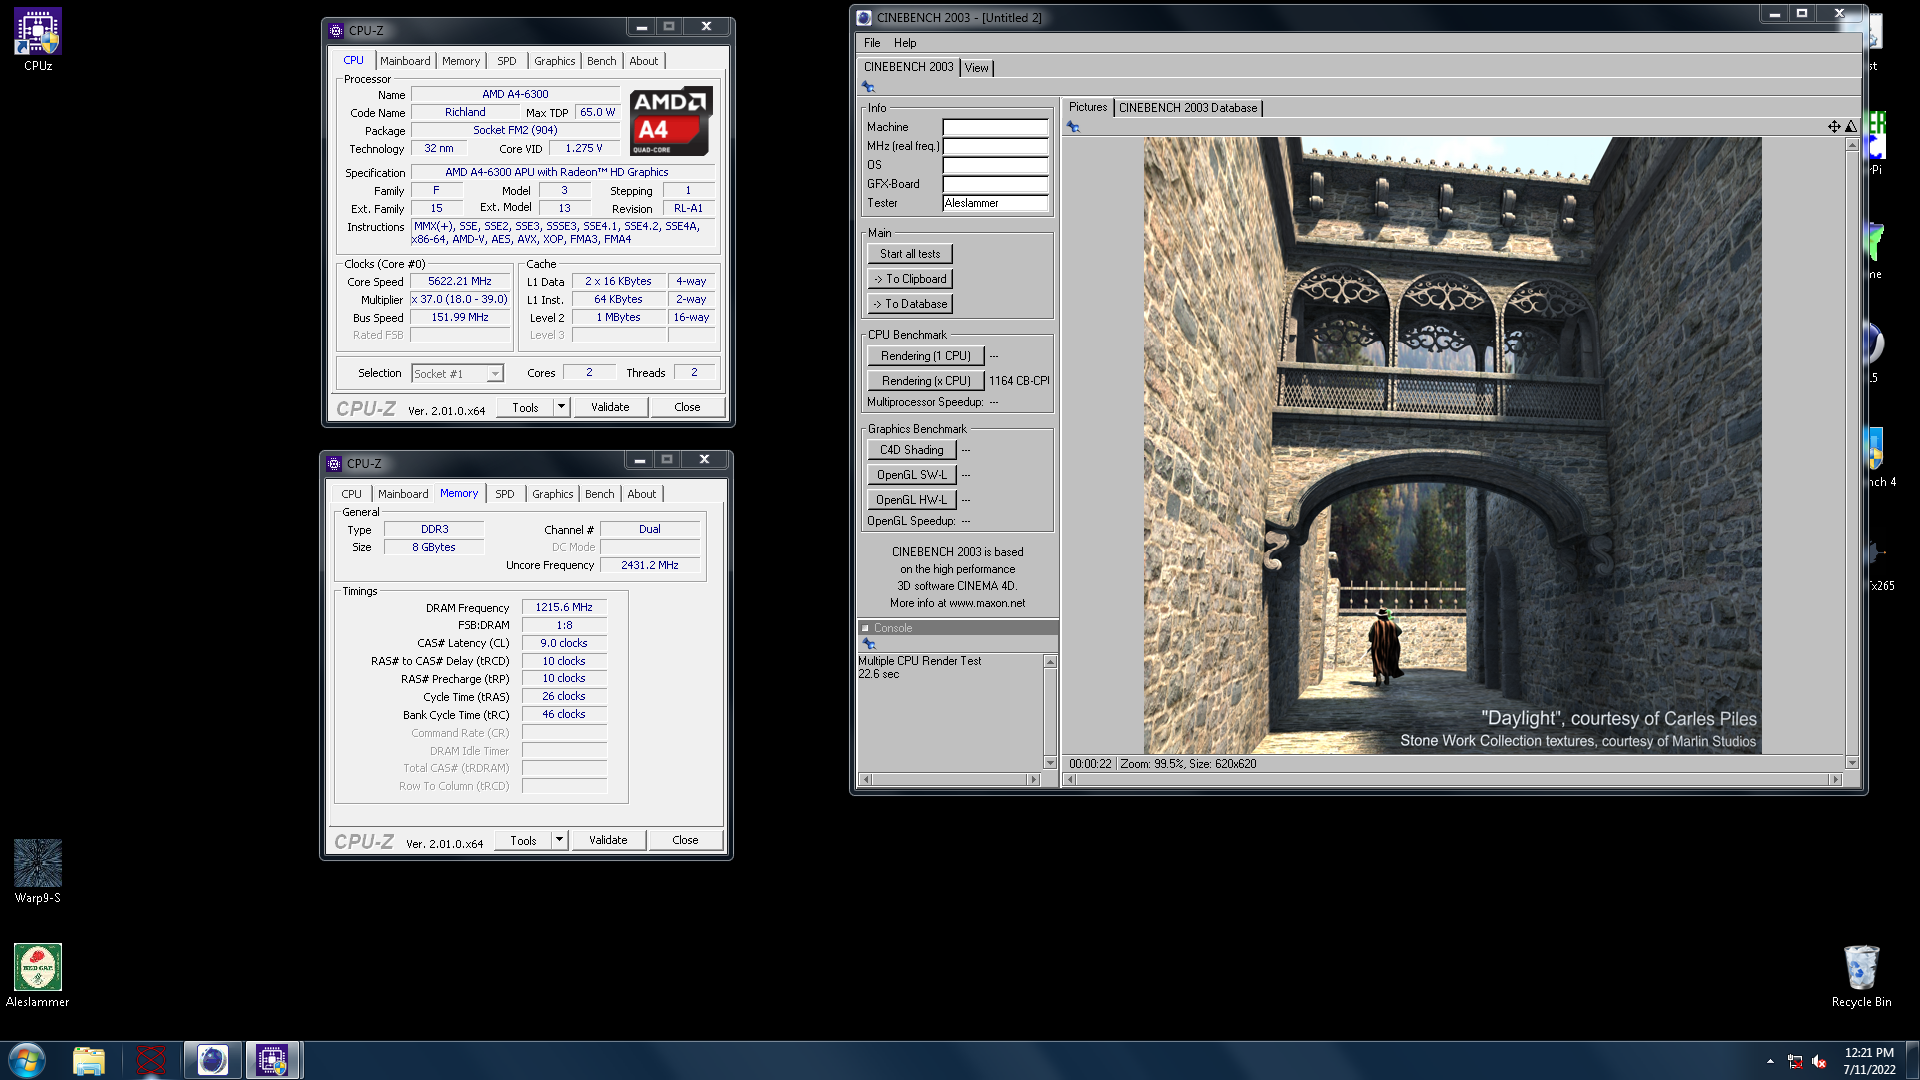Open Graphics tab in bottom CPU-Z window
This screenshot has width=1920, height=1080.
click(552, 494)
